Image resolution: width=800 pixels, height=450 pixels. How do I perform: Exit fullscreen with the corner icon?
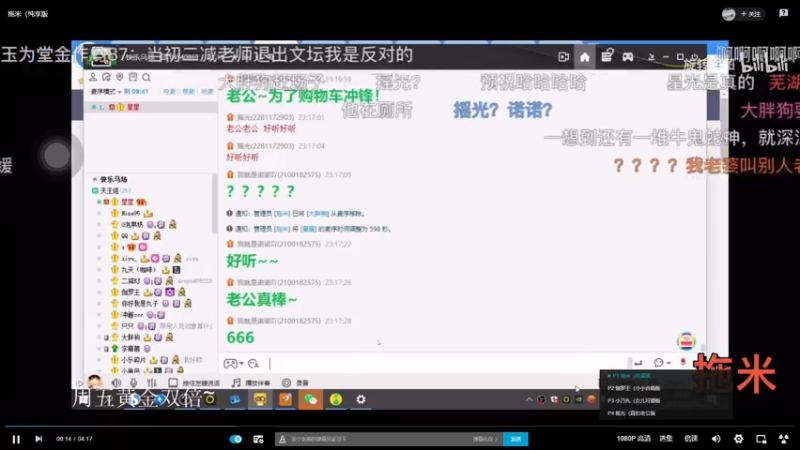click(784, 439)
